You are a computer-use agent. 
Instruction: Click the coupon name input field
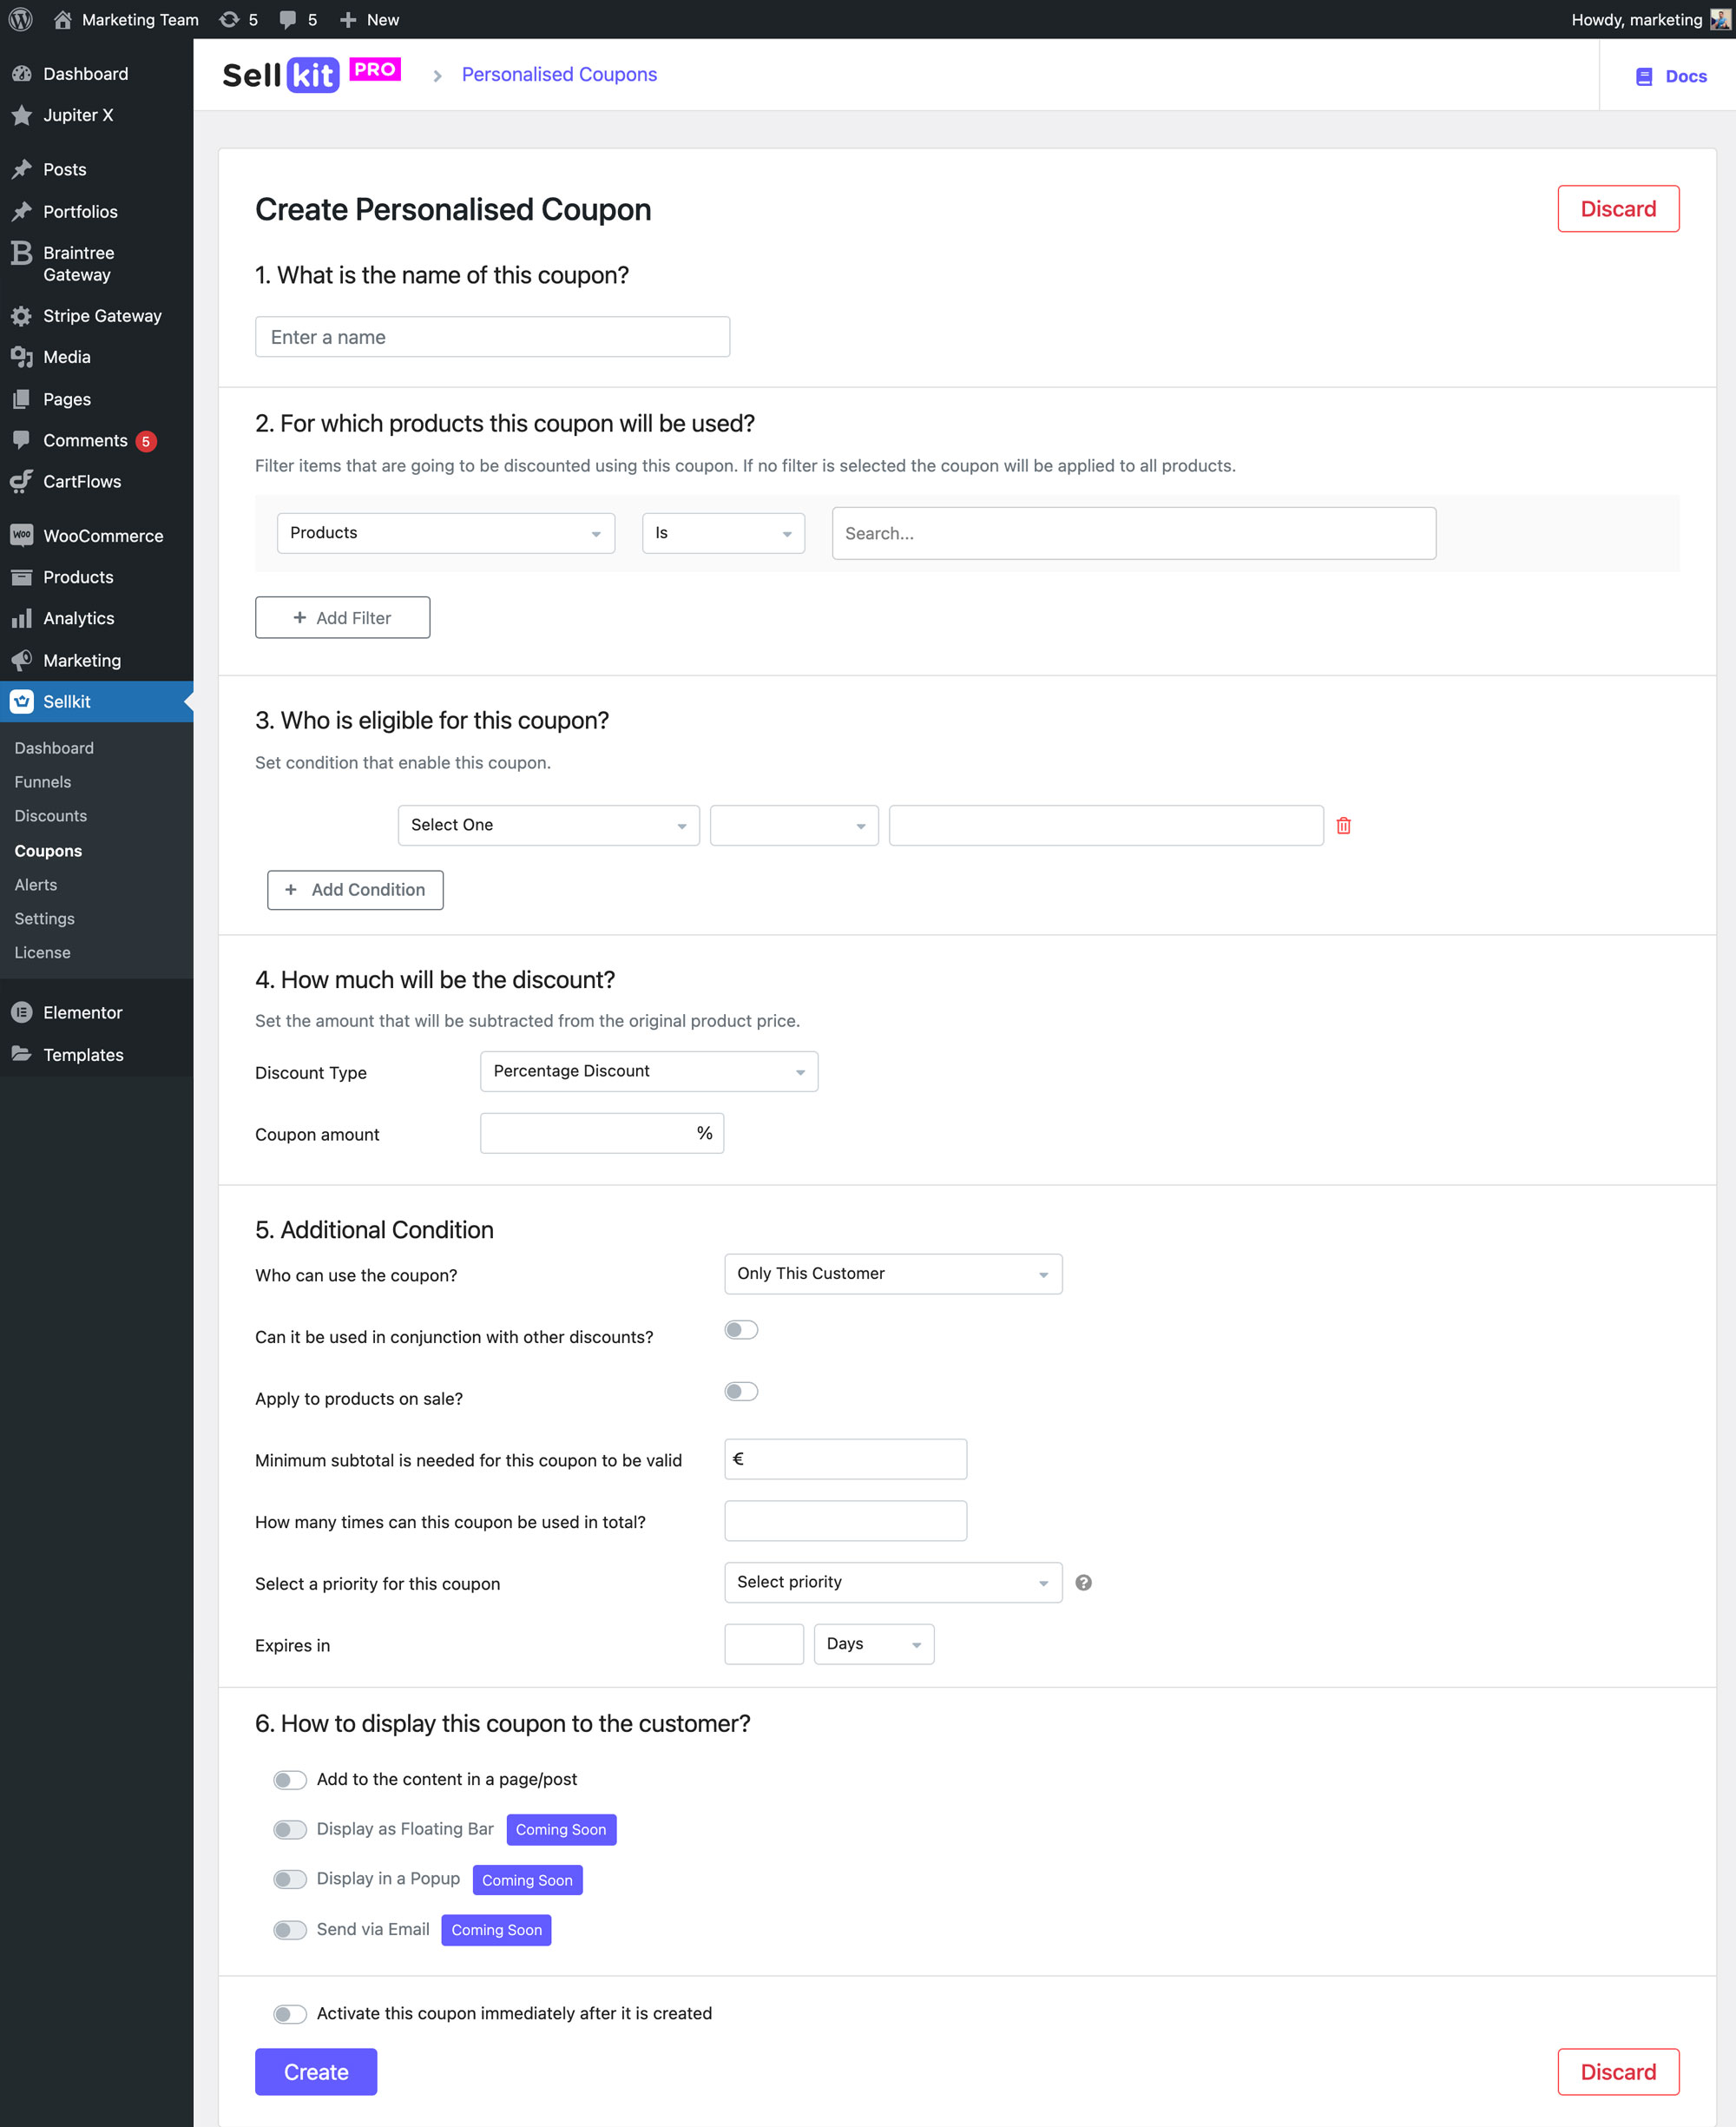492,337
